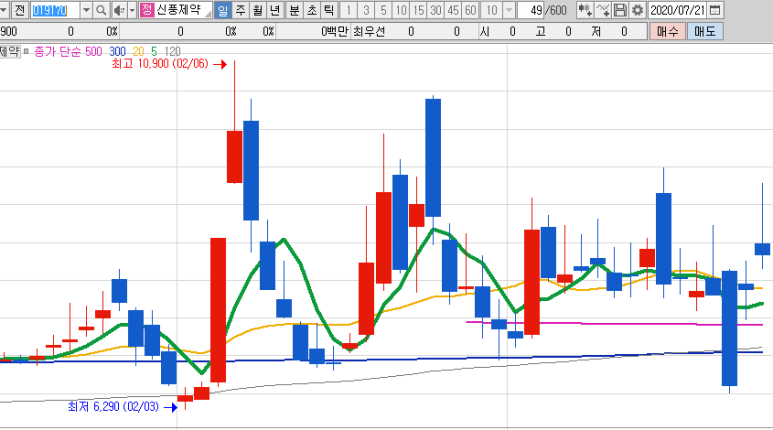
Task: Click the magnifier stock search icon
Action: point(101,10)
